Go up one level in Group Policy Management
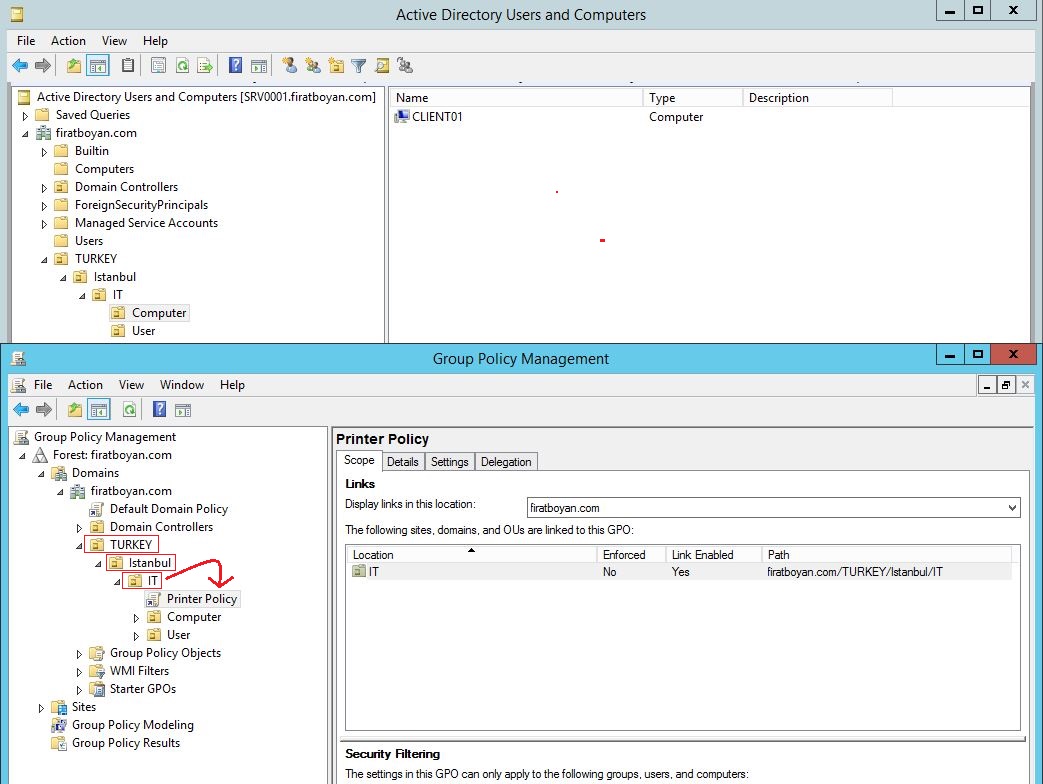Screen dimensions: 1043x784 74,410
